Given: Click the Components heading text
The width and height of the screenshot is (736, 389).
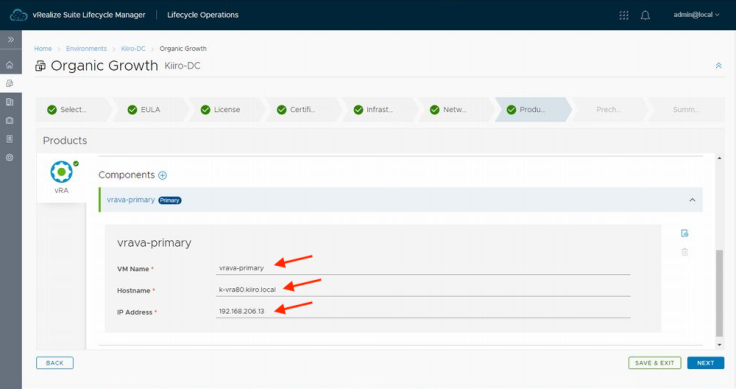Looking at the screenshot, I should (x=127, y=175).
